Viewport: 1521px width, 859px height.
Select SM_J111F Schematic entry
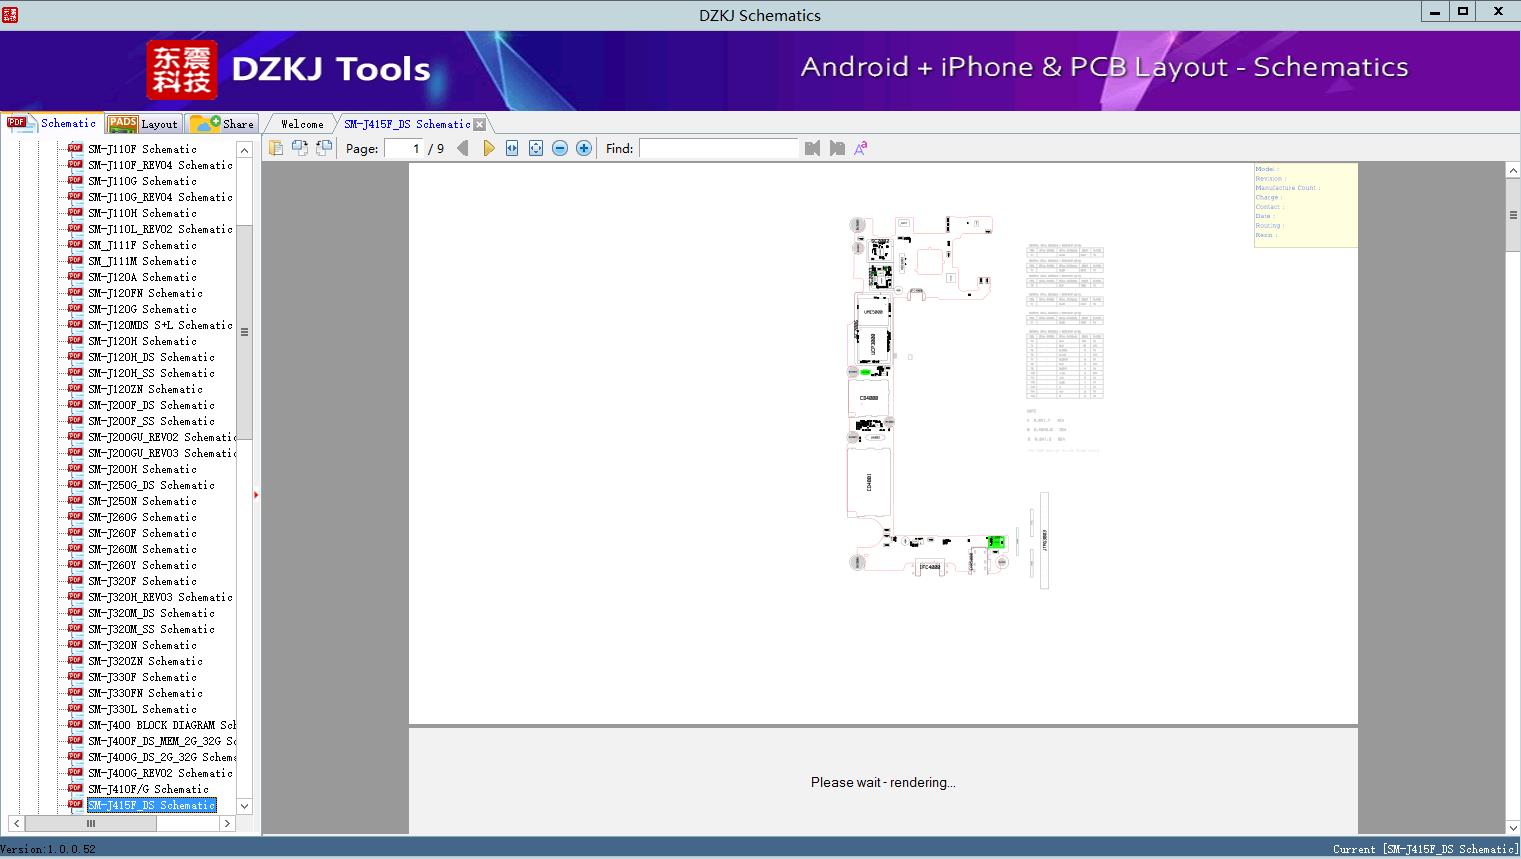pos(142,245)
